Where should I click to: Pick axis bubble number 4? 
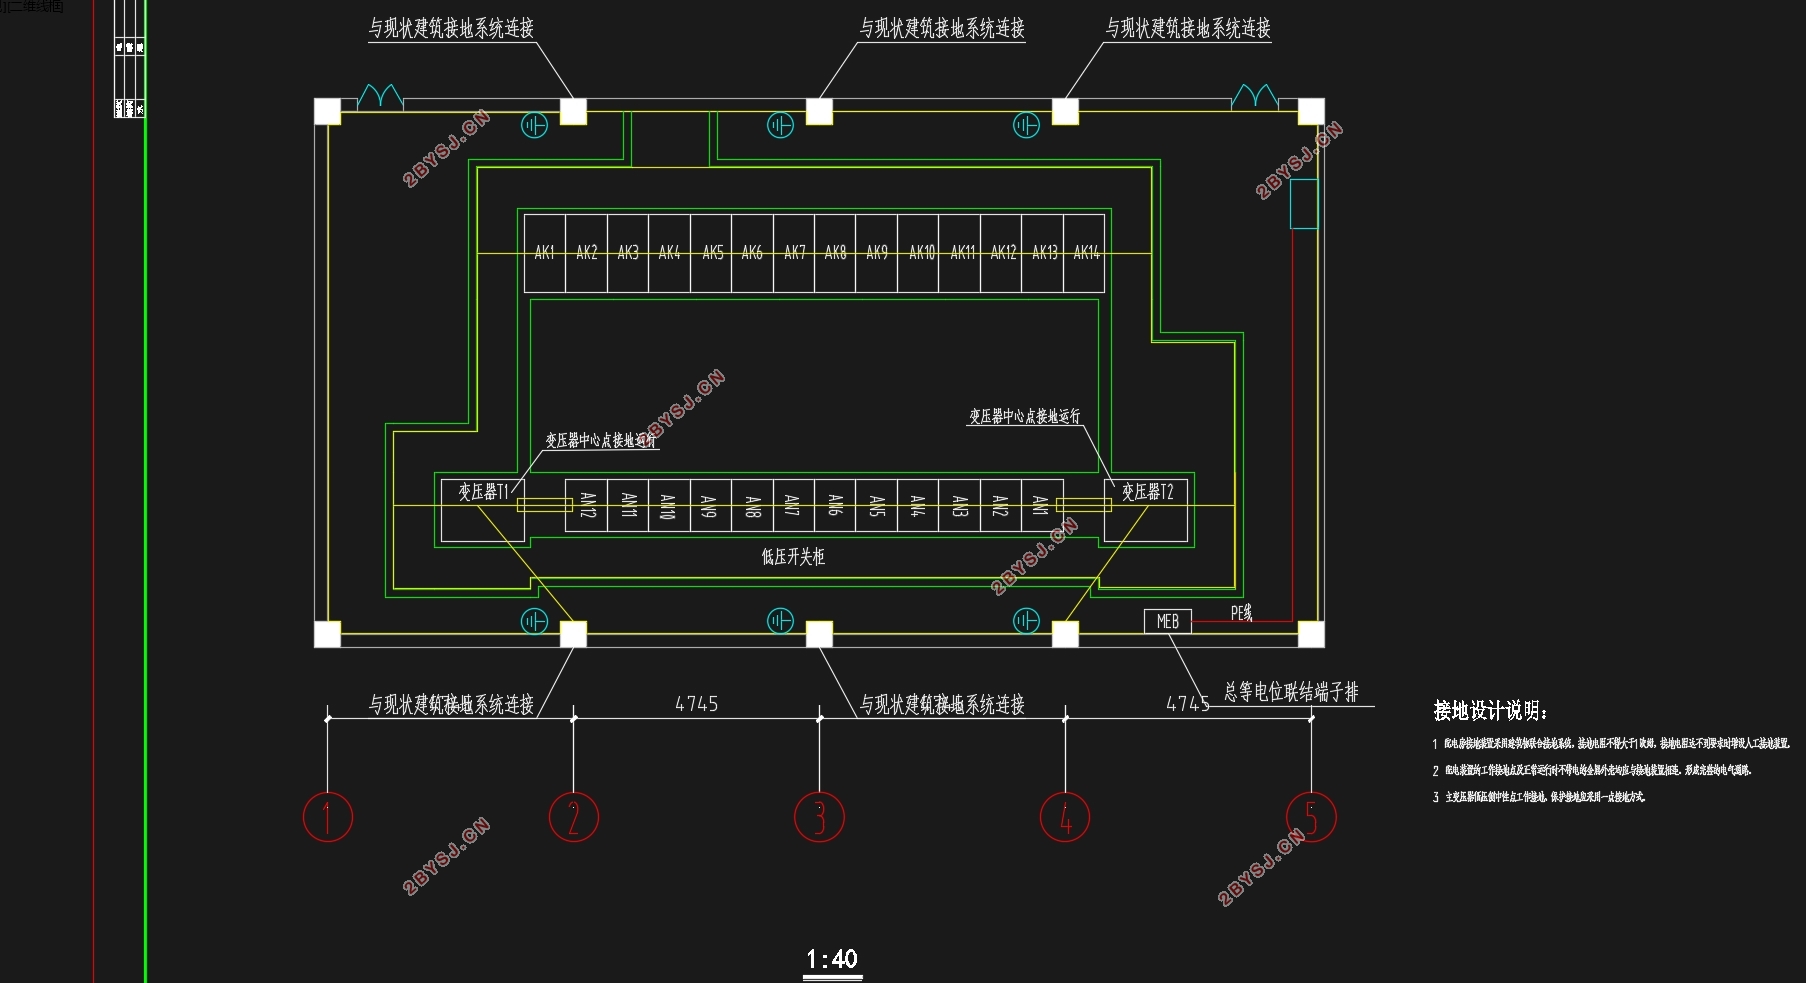[x=1065, y=817]
